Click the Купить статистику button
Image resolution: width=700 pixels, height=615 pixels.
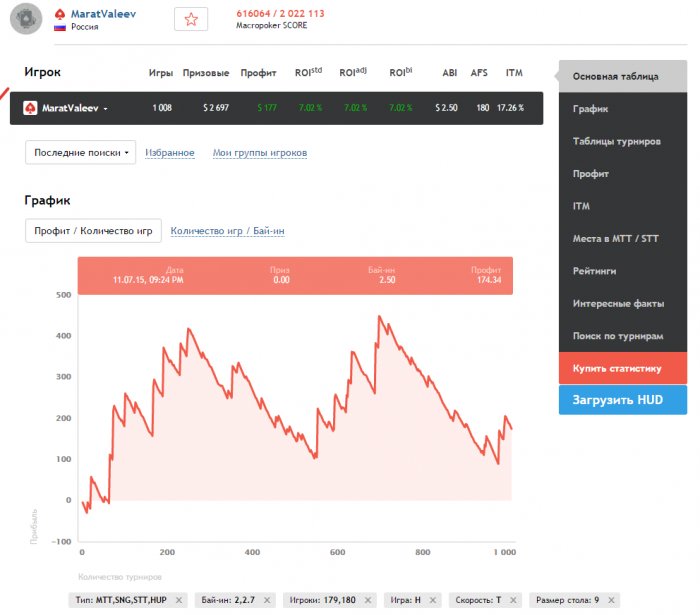click(623, 368)
